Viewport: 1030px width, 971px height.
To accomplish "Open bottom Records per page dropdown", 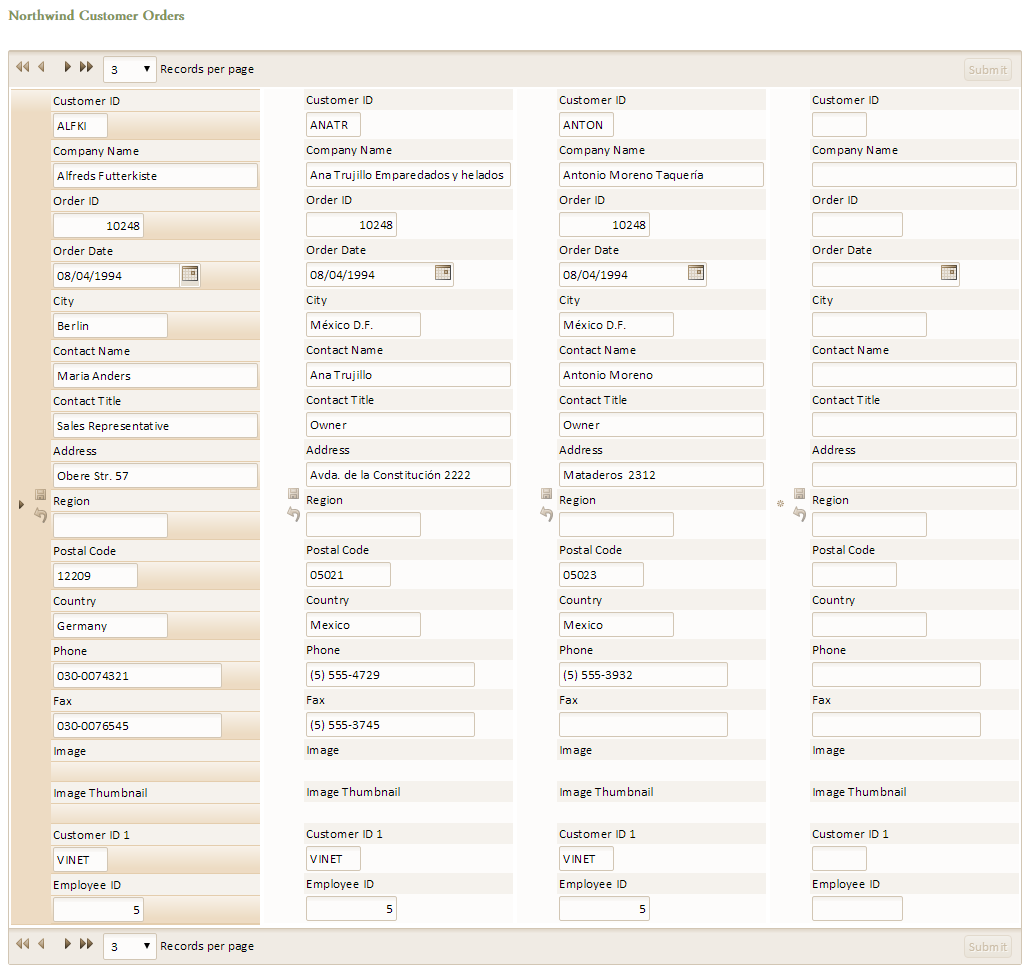I will (x=130, y=946).
